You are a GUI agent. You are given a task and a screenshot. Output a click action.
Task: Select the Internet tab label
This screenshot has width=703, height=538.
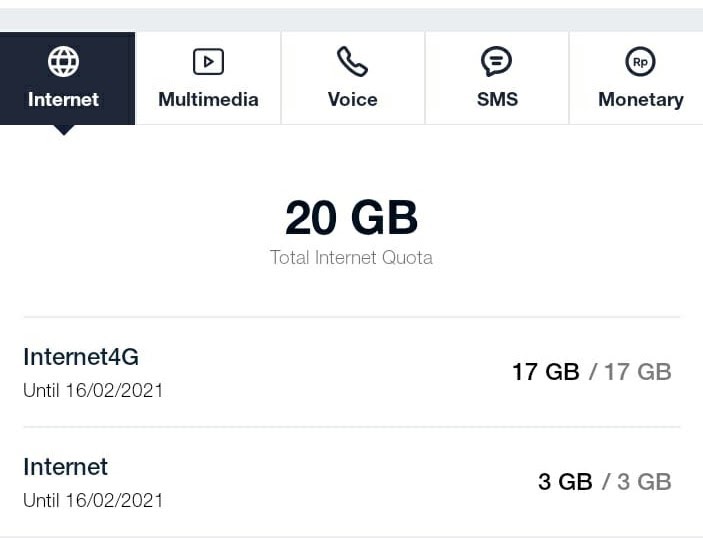point(63,99)
